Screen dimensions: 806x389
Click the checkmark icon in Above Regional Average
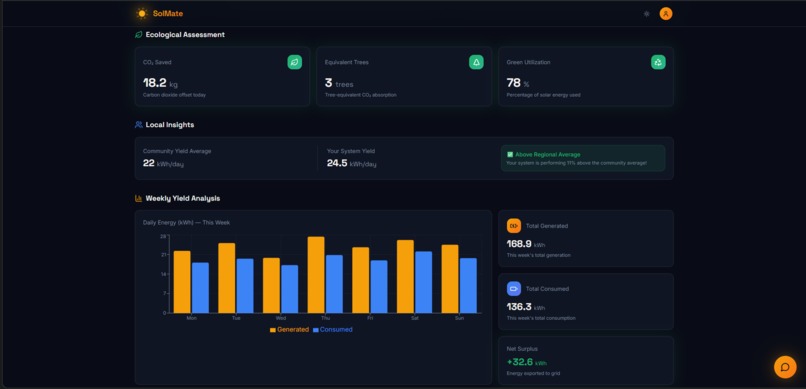(510, 154)
